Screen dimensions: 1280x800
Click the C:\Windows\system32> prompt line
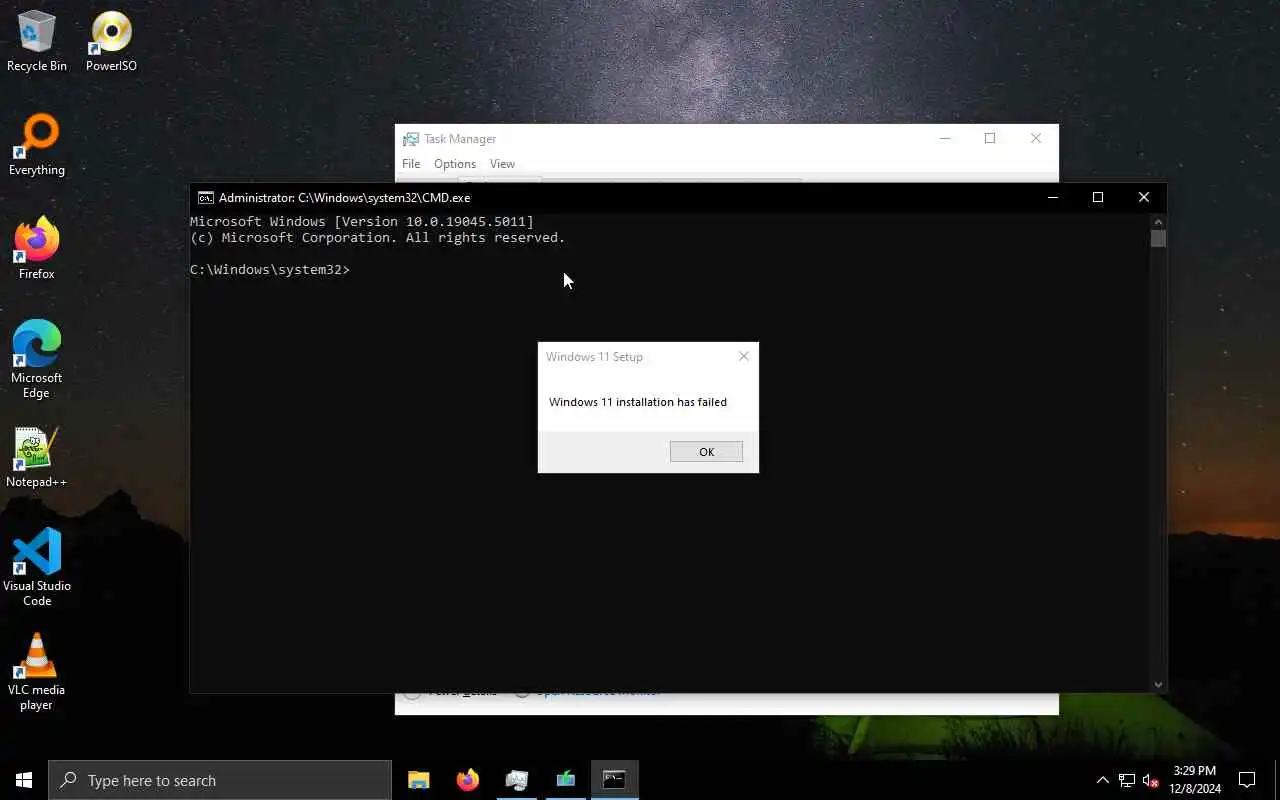click(270, 270)
